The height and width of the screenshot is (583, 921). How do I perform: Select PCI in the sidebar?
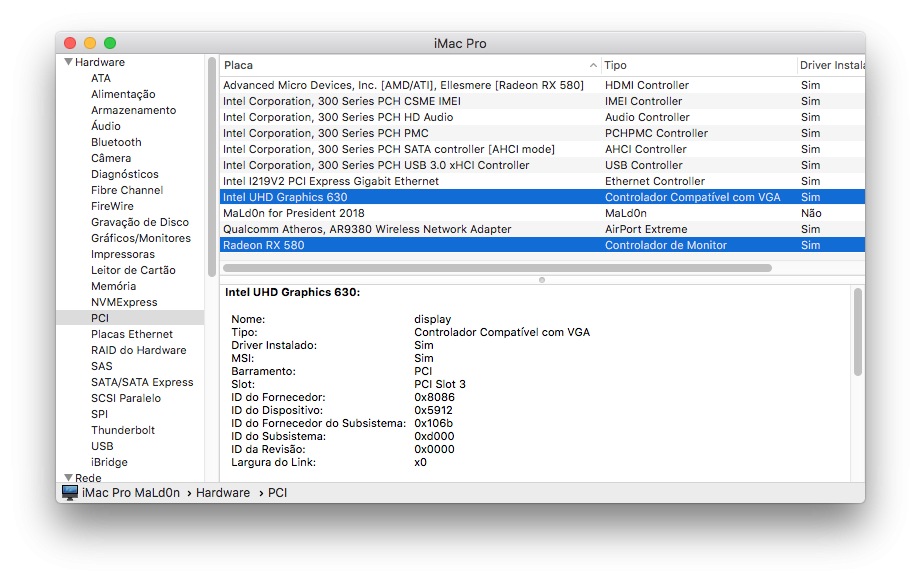coord(130,318)
